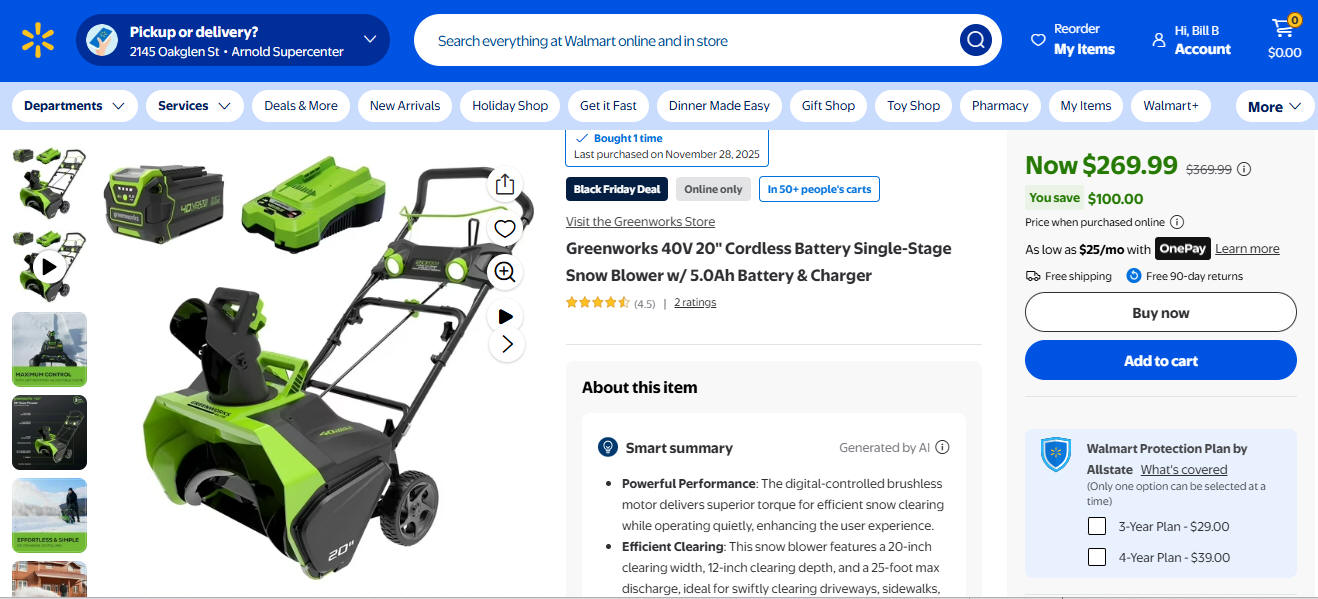Select the Maximum Control product thumbnail
The image size is (1318, 599).
click(x=49, y=349)
